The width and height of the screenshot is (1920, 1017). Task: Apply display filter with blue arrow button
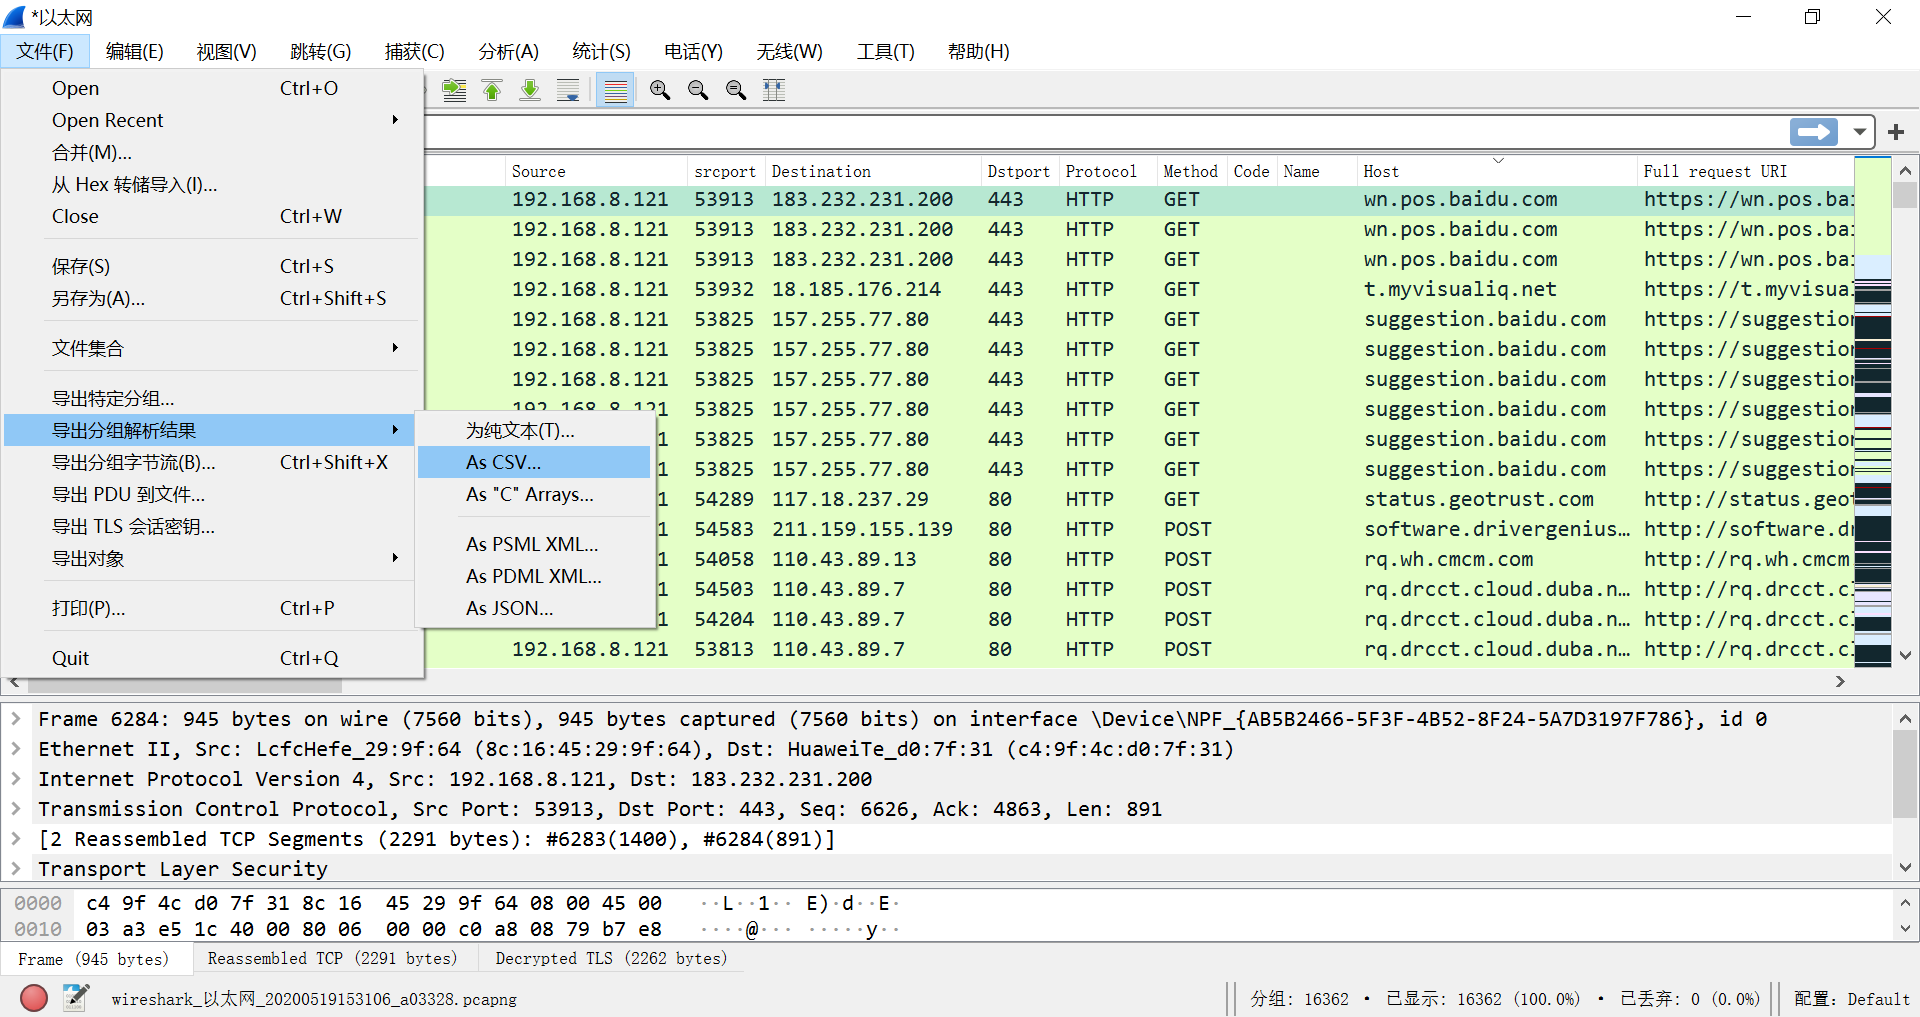pyautogui.click(x=1814, y=132)
